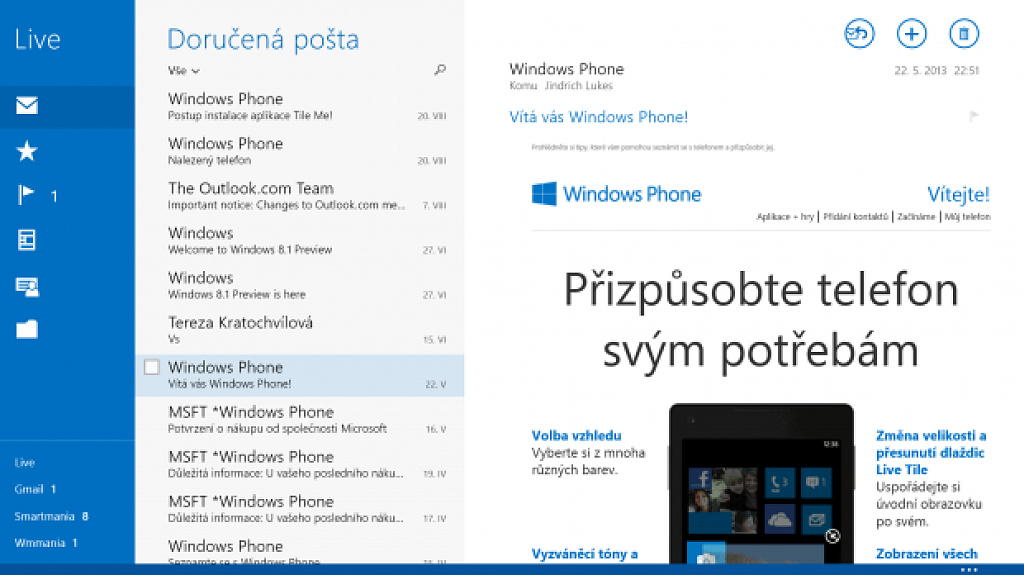Open Potvrzení o nákupu od společnosti Microsoft

pyautogui.click(x=300, y=419)
